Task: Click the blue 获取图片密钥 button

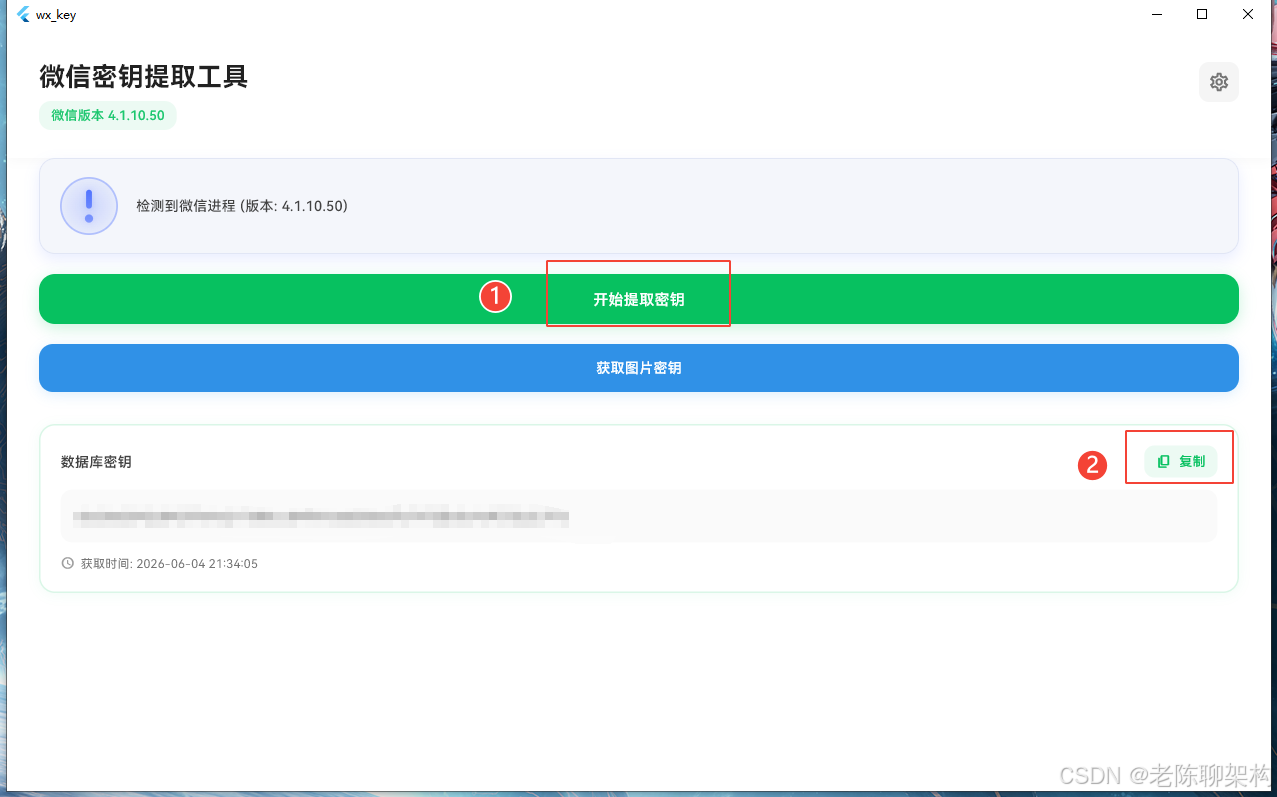Action: tap(639, 368)
